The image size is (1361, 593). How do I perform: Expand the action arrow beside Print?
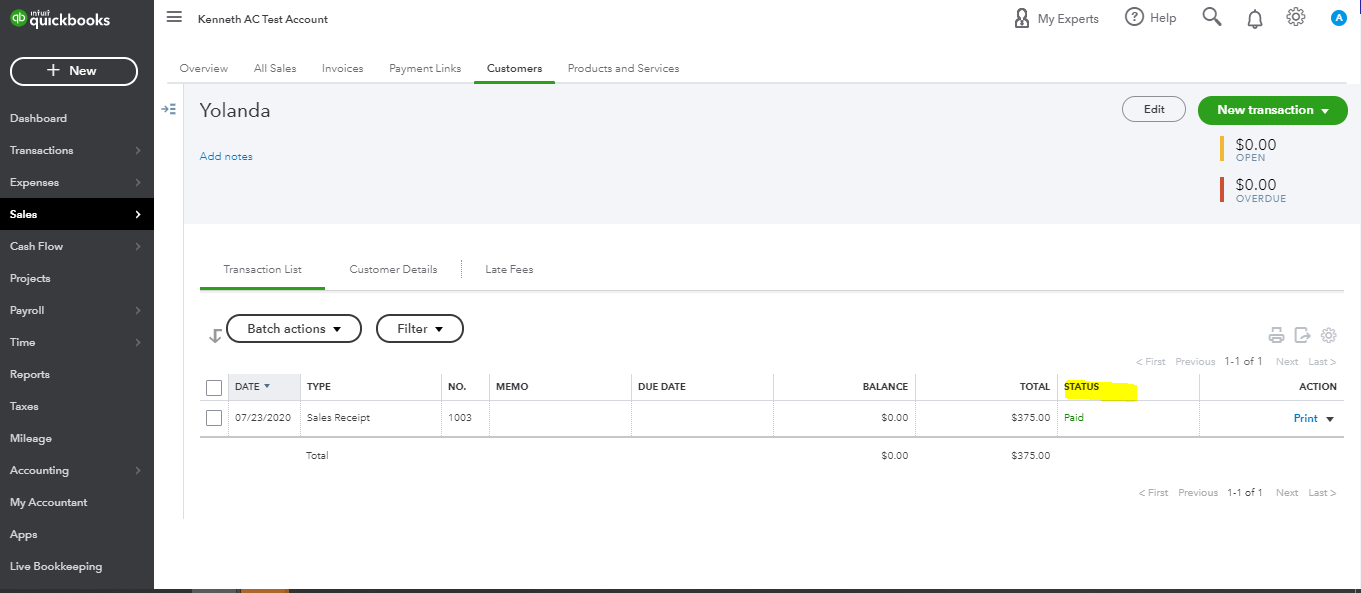coord(1330,419)
